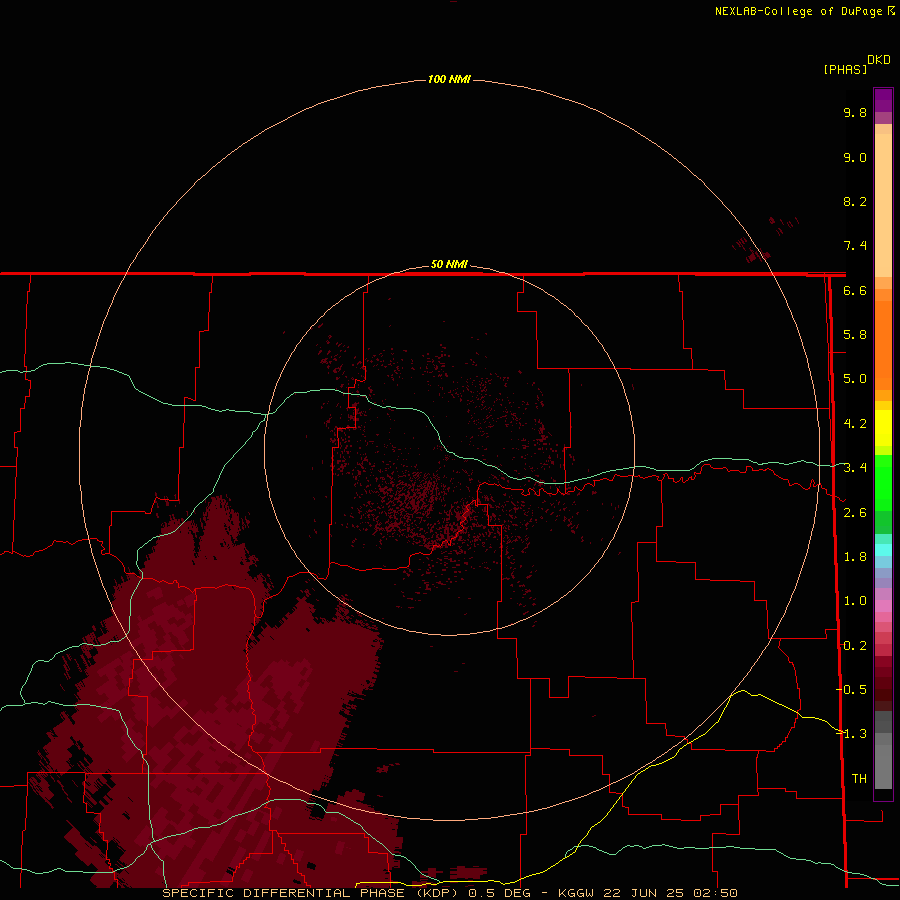Click the gray segment of color scale
This screenshot has width=900, height=900.
tap(883, 766)
